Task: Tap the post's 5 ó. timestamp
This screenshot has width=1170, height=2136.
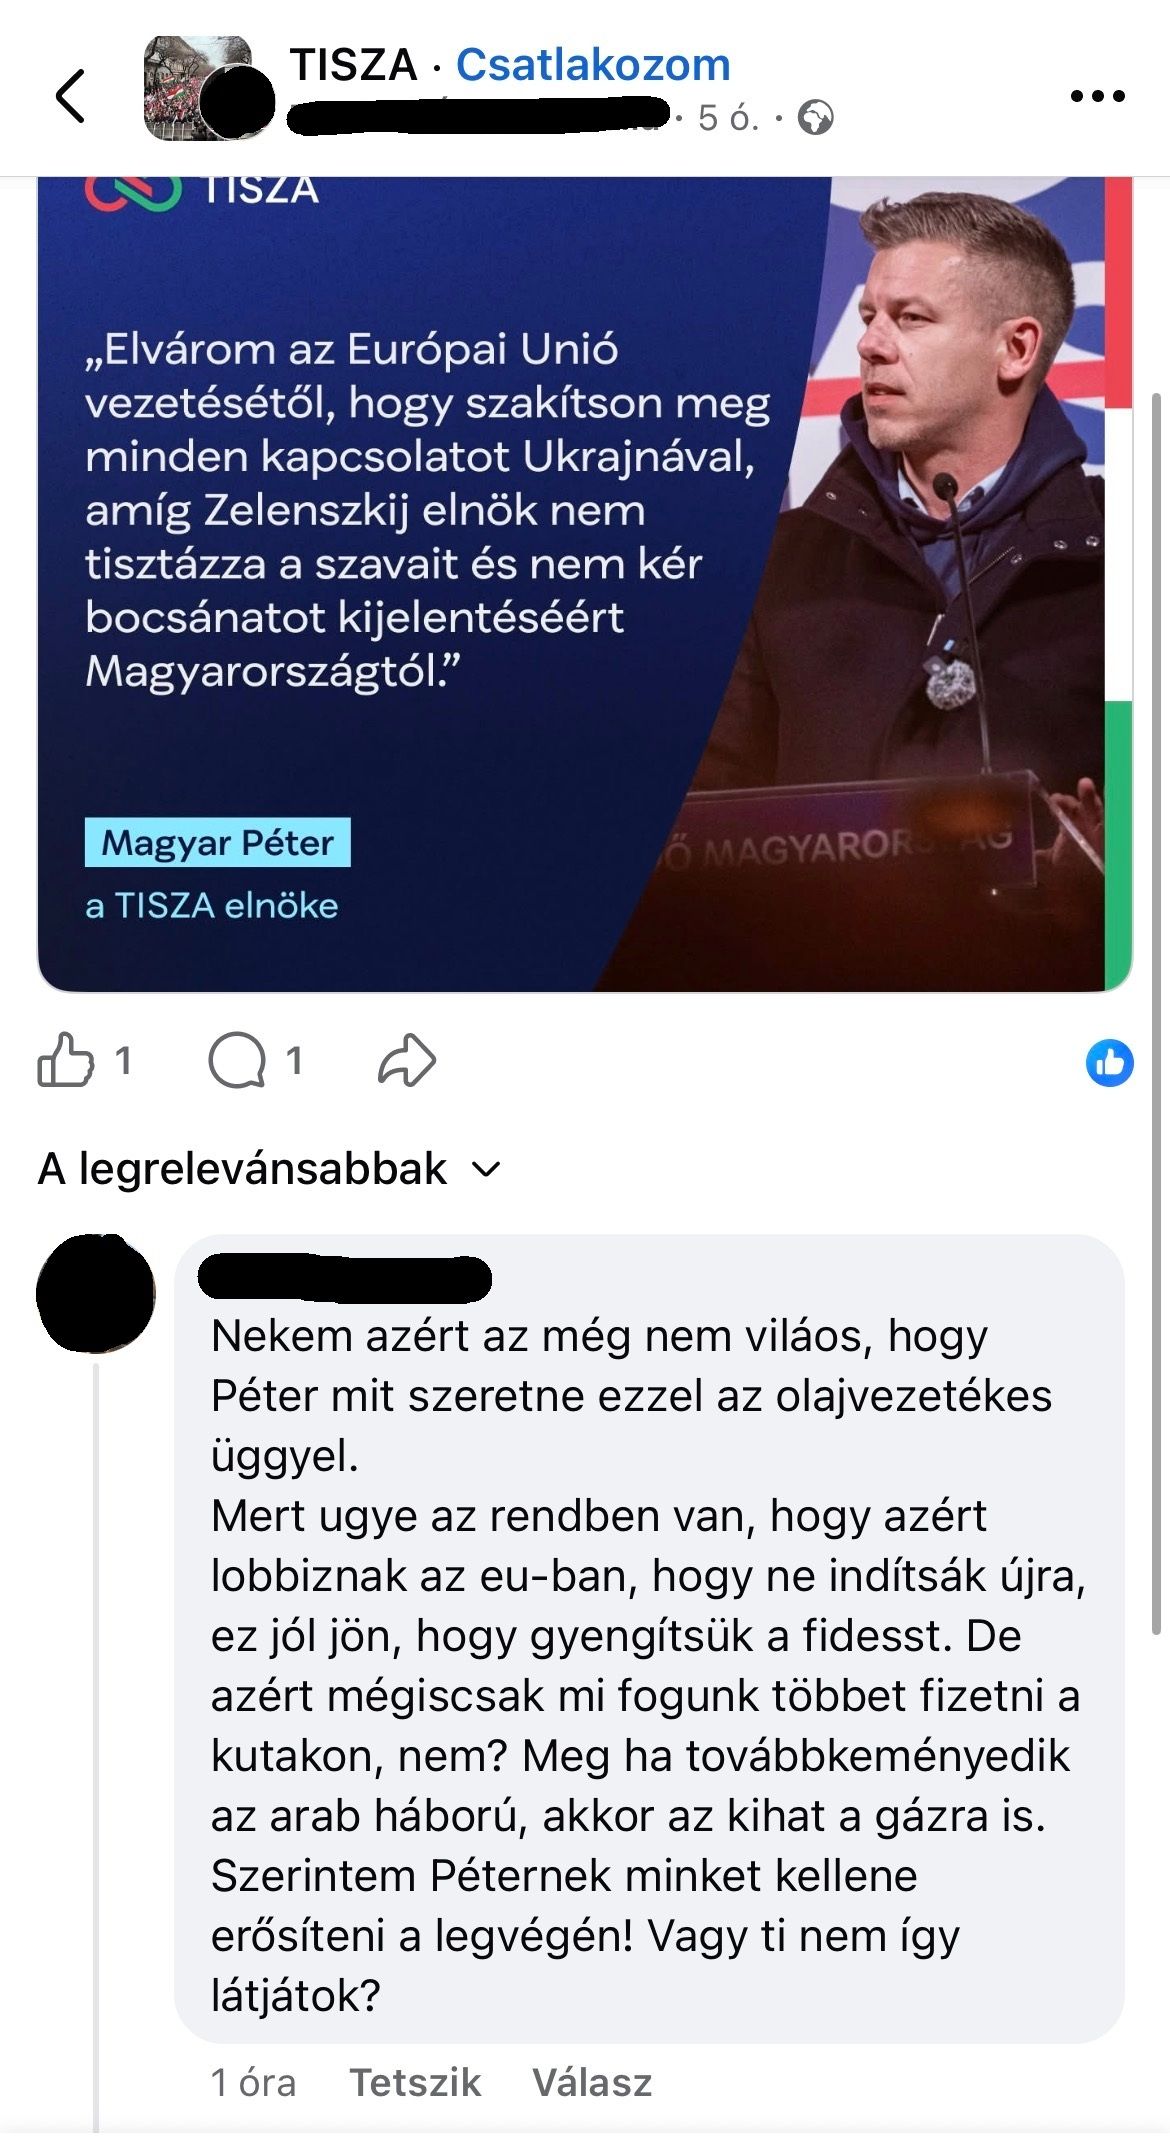Action: (x=729, y=118)
